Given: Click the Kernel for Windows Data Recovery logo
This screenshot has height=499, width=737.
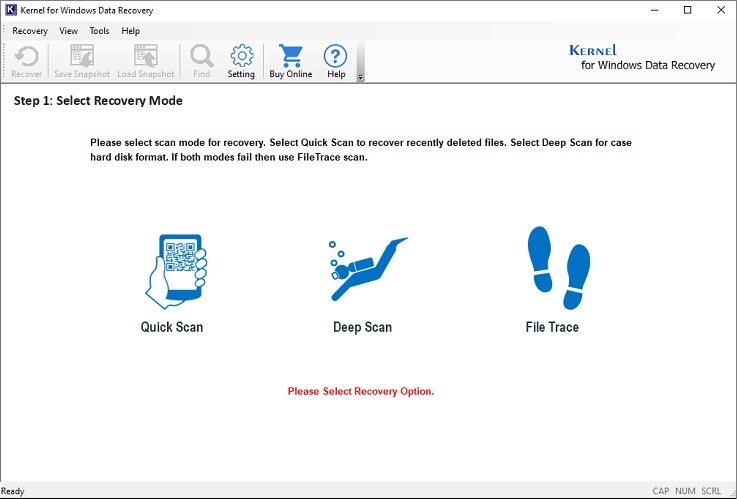Looking at the screenshot, I should 642,57.
